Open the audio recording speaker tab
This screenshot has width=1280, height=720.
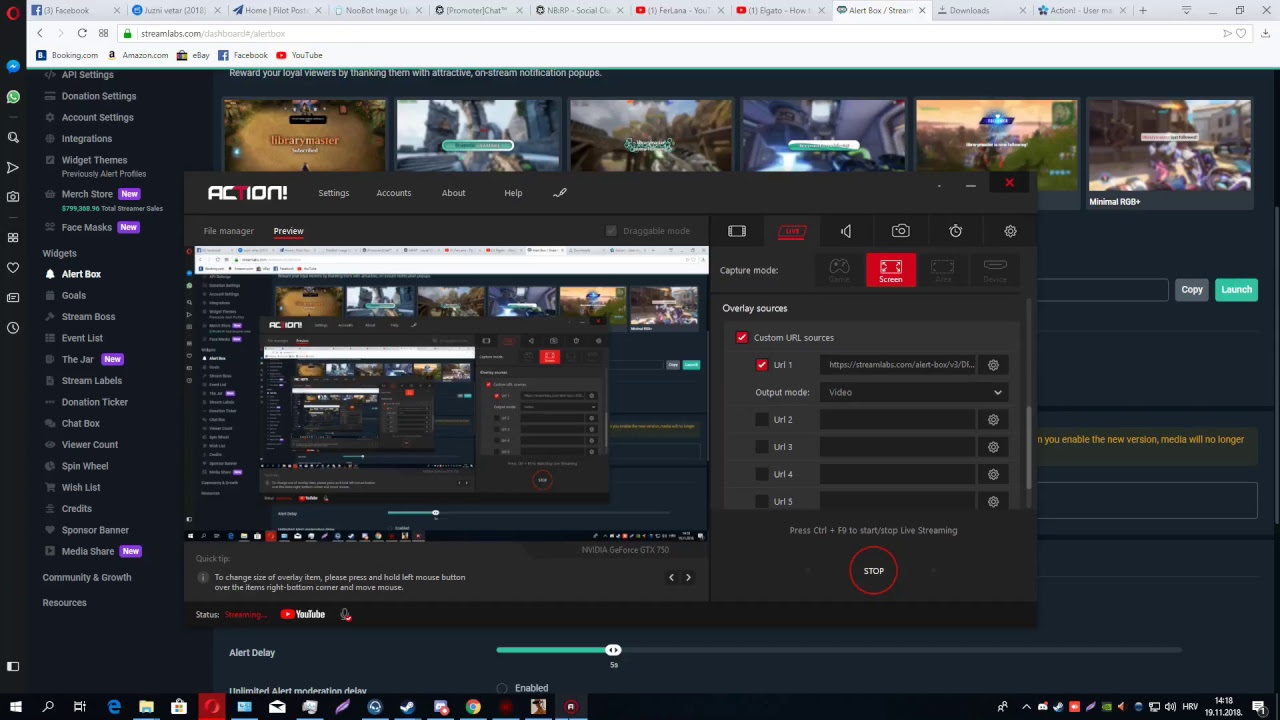point(846,231)
